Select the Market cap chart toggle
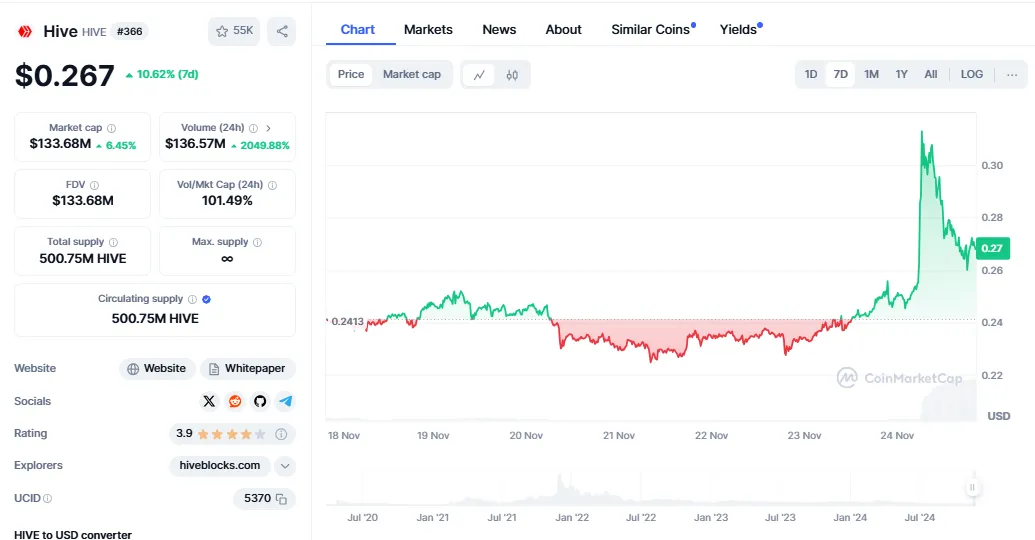1035x540 pixels. pos(412,75)
